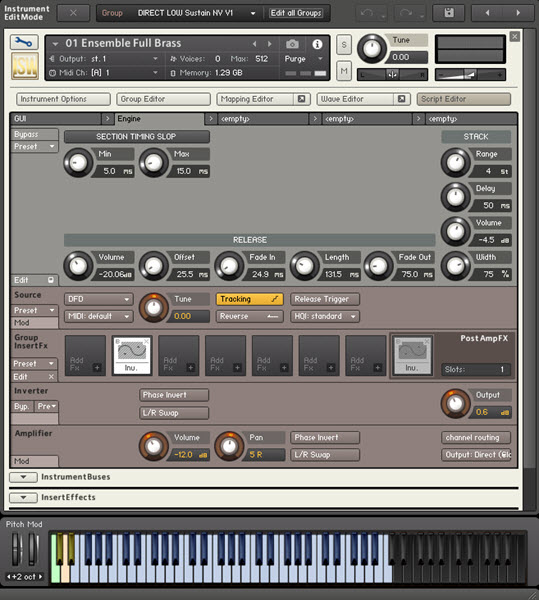
Task: Click the wrench edit-mode icon
Action: (x=24, y=42)
